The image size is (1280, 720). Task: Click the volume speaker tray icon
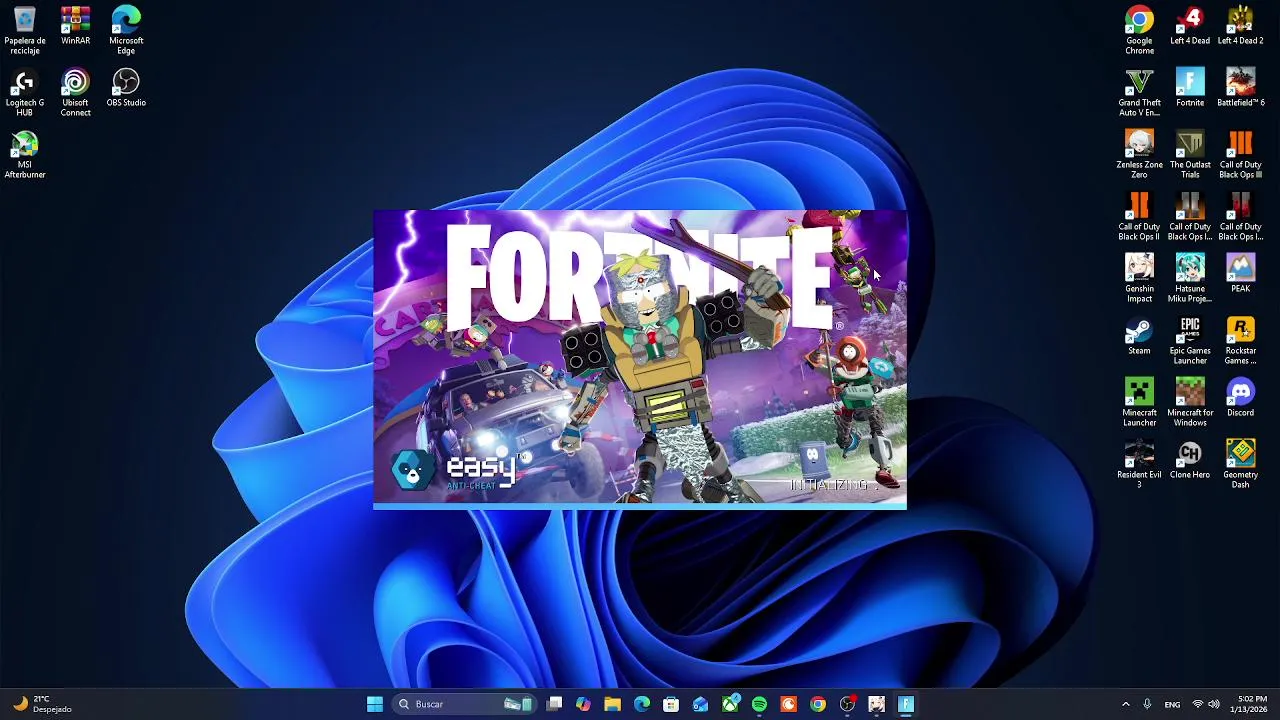point(1214,704)
